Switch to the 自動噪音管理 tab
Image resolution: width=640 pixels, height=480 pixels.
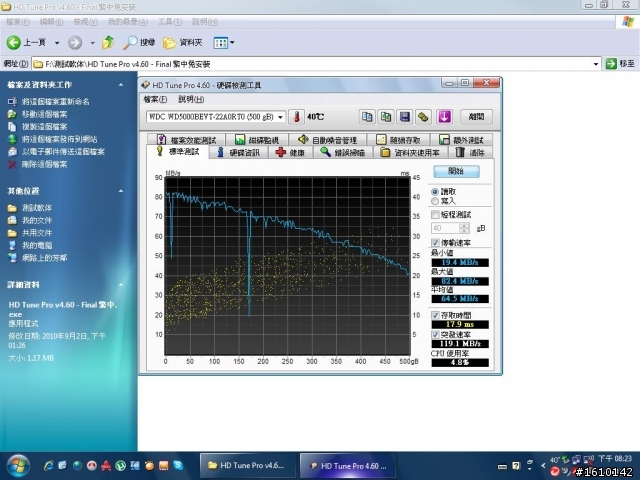pyautogui.click(x=327, y=140)
